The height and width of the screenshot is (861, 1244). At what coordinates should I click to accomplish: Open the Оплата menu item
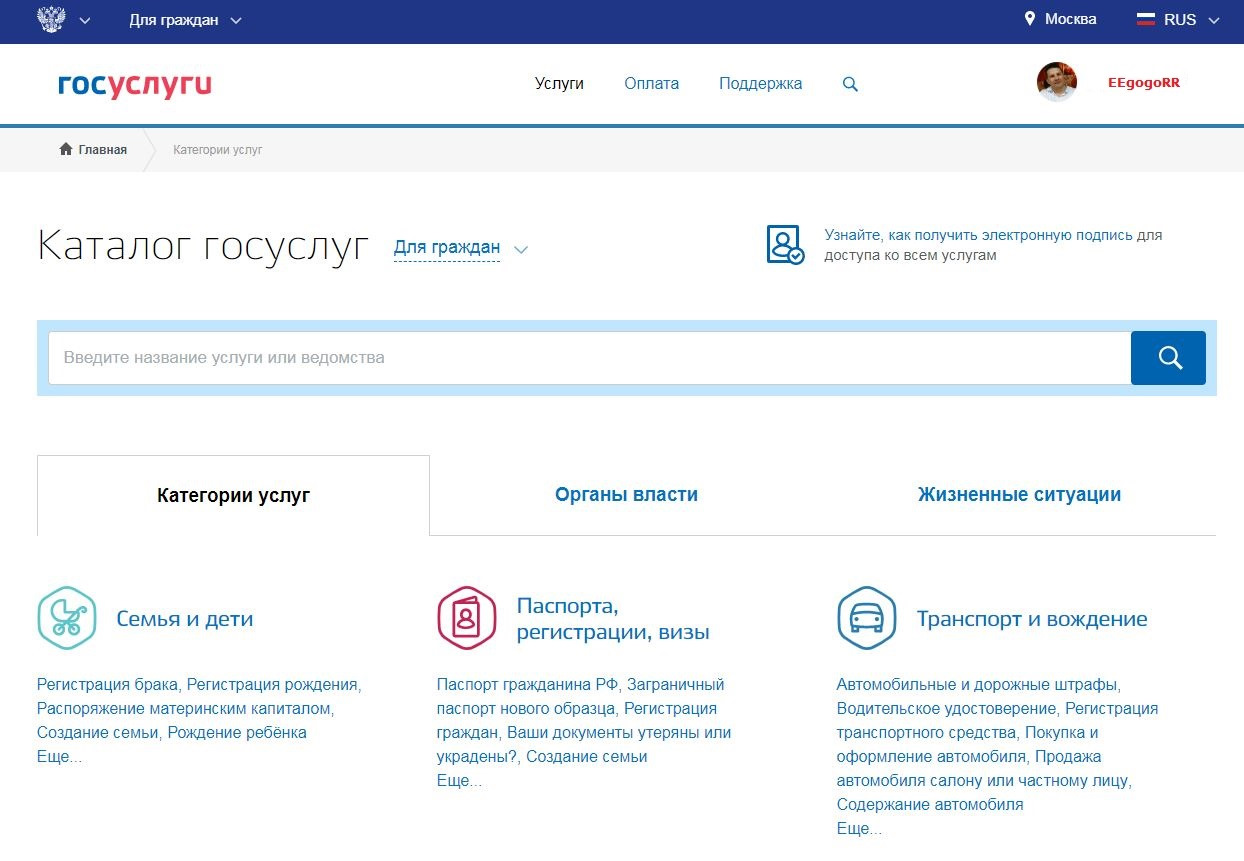(x=651, y=84)
